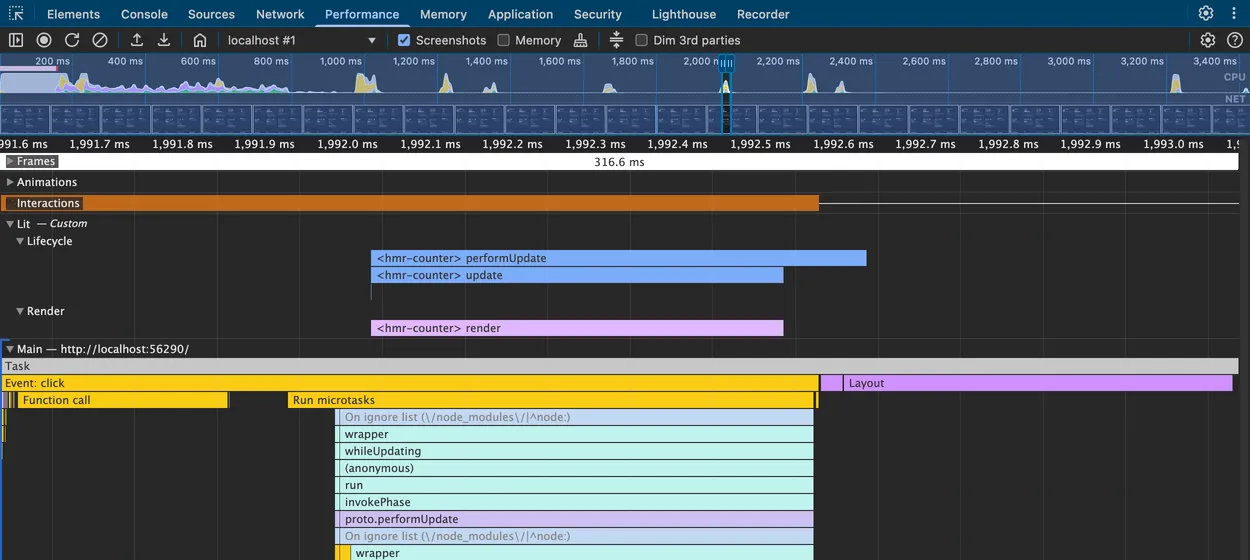Click the collect garbage broom icon
This screenshot has height=560, width=1250.
click(581, 40)
